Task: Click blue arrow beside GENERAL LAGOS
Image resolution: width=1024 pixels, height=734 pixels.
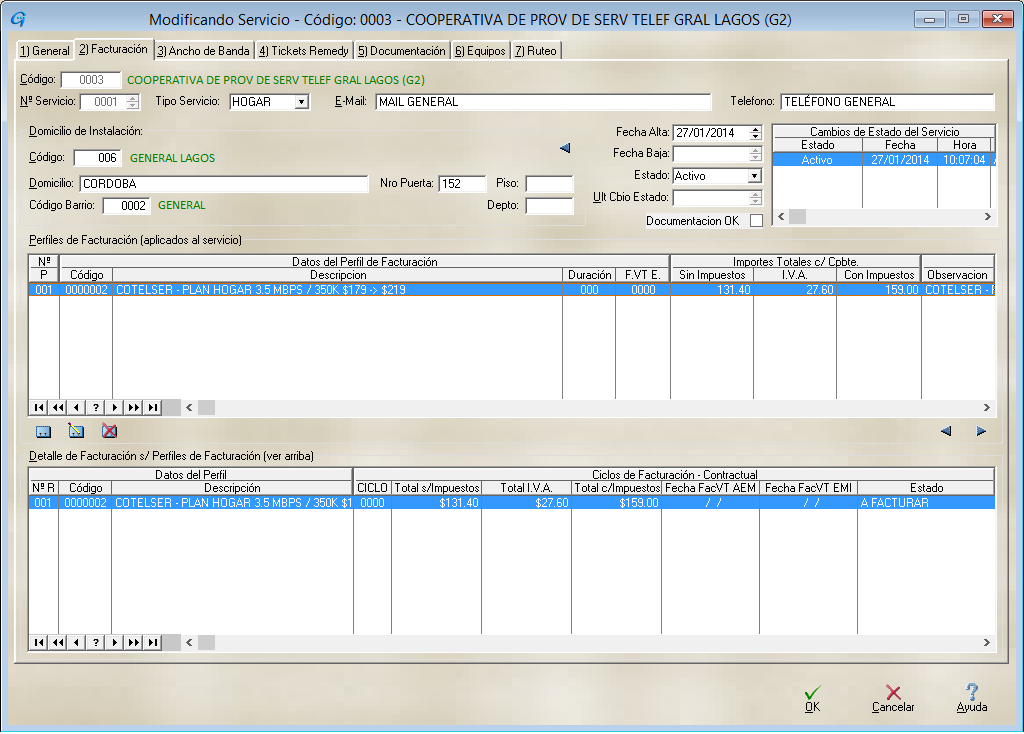Action: [x=565, y=148]
